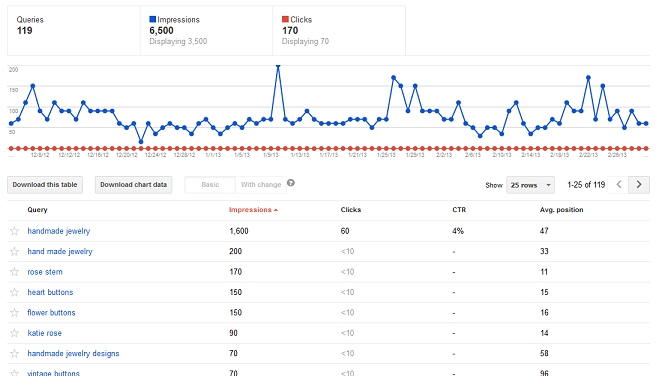
Task: Sort by CTR column header
Action: tap(459, 210)
